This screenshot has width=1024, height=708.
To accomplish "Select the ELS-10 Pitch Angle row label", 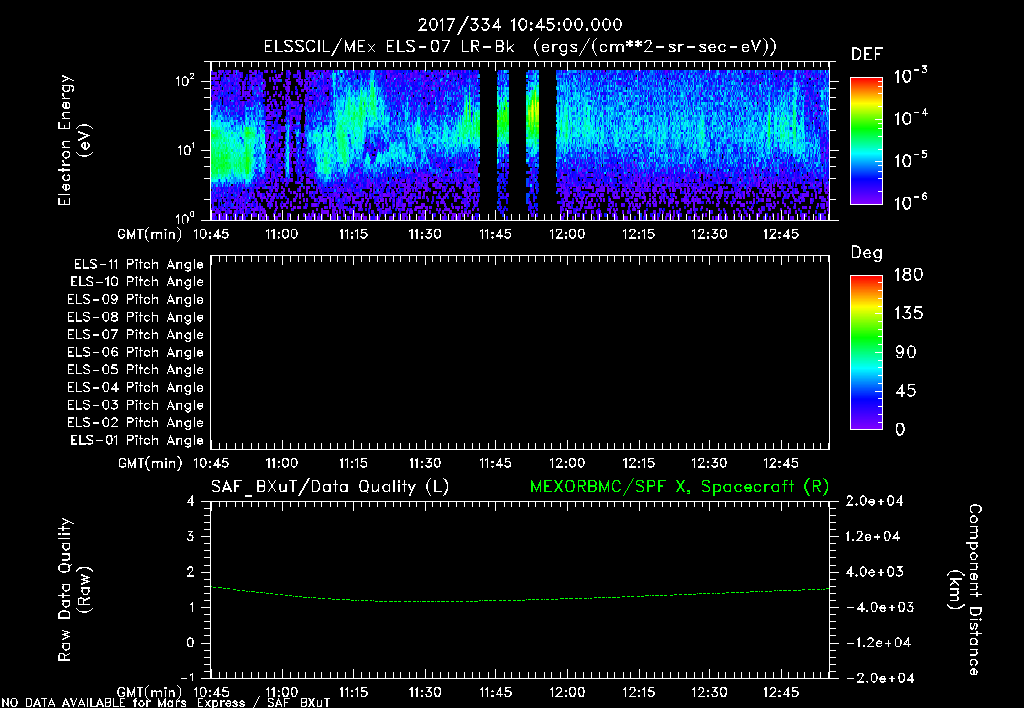I will pyautogui.click(x=137, y=282).
